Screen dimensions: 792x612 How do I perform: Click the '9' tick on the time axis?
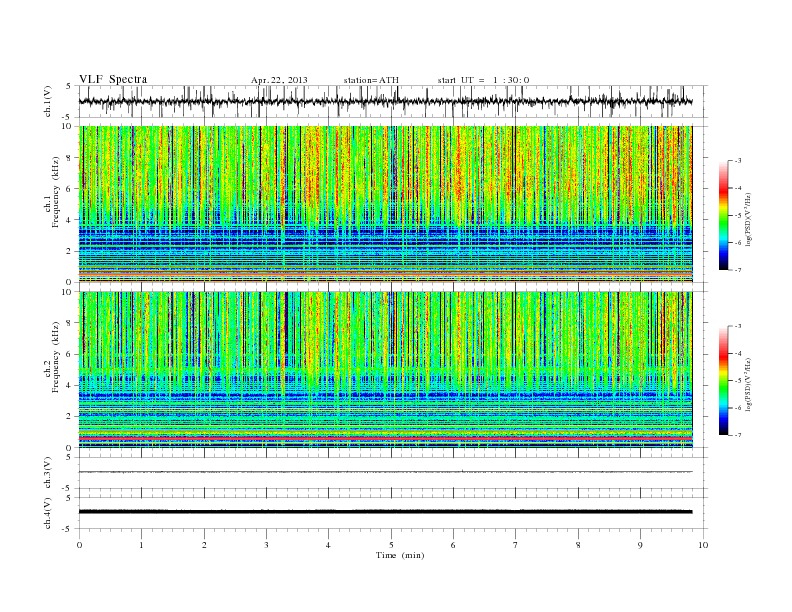click(640, 545)
